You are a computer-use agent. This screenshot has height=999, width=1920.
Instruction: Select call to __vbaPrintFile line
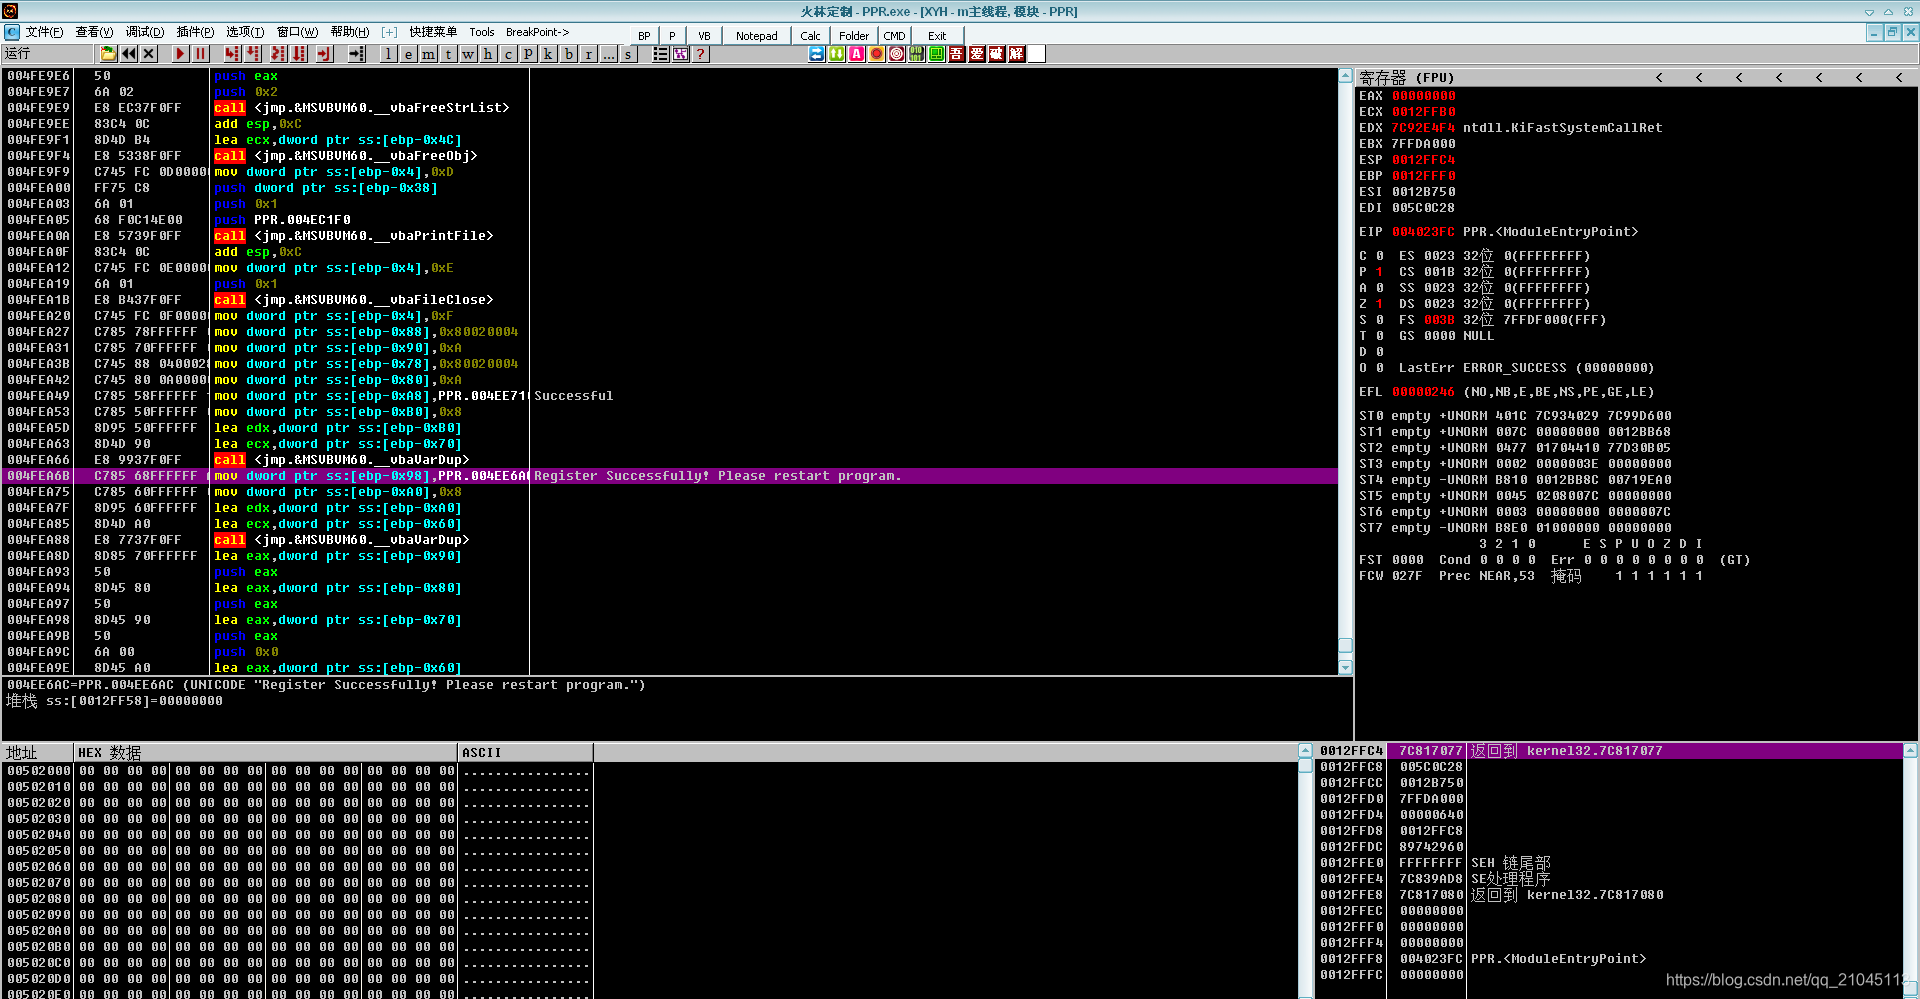click(x=670, y=236)
